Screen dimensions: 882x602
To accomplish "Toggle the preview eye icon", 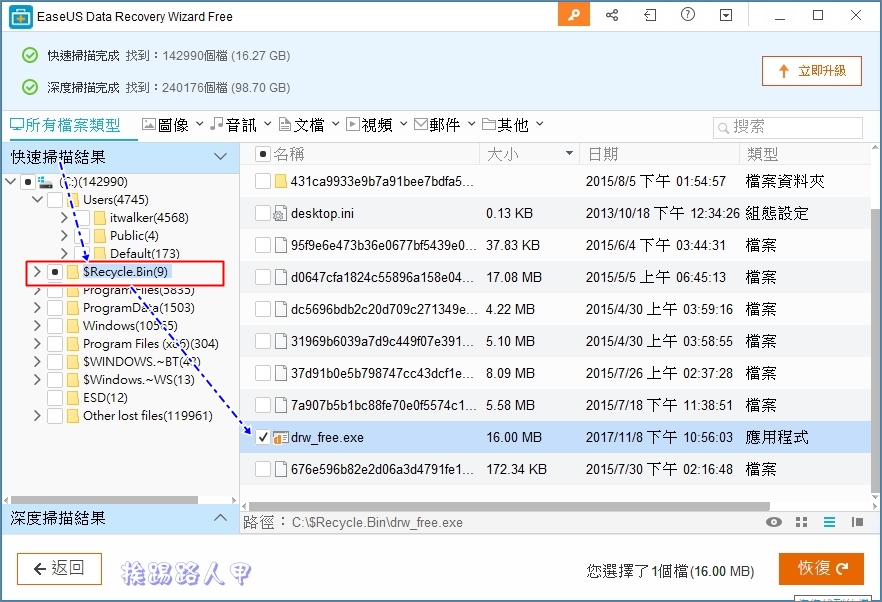I will 774,522.
